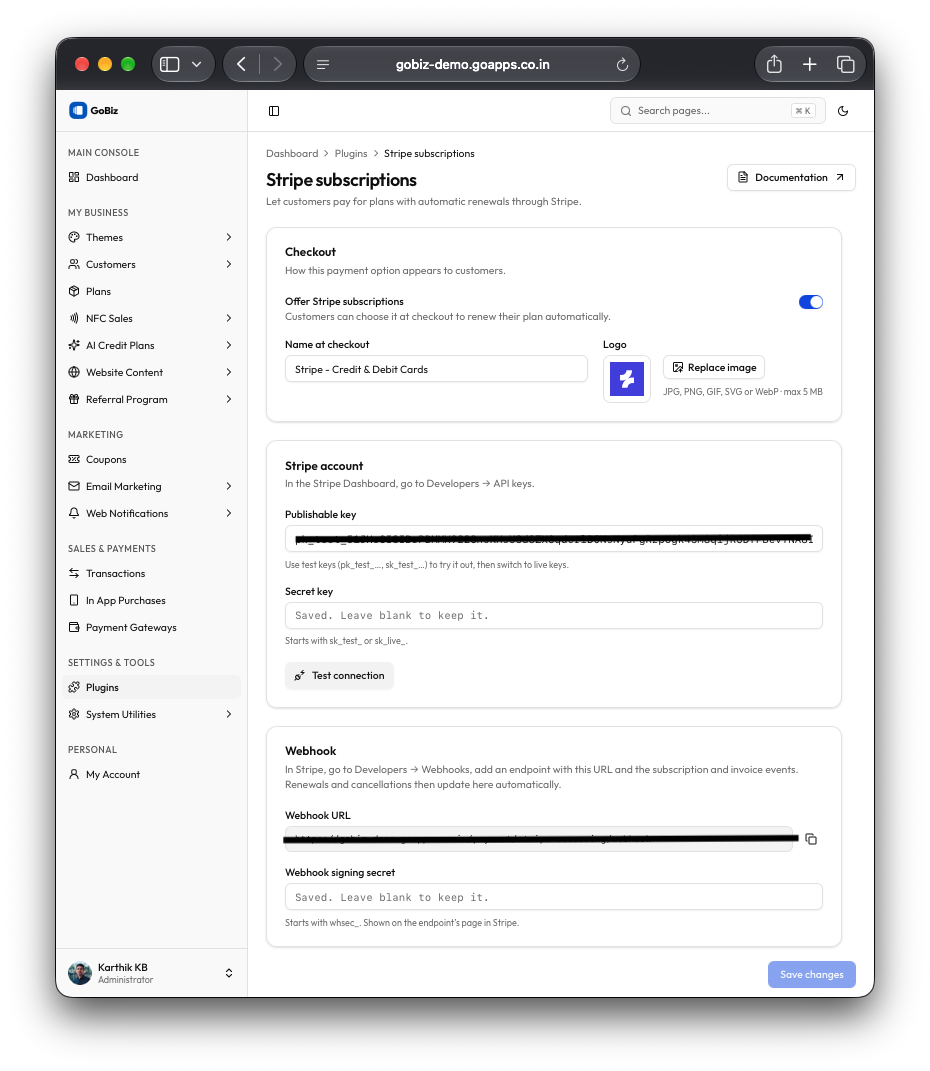Screen dimensions: 930x1071
Task: Reload the page in browser
Action: point(622,64)
